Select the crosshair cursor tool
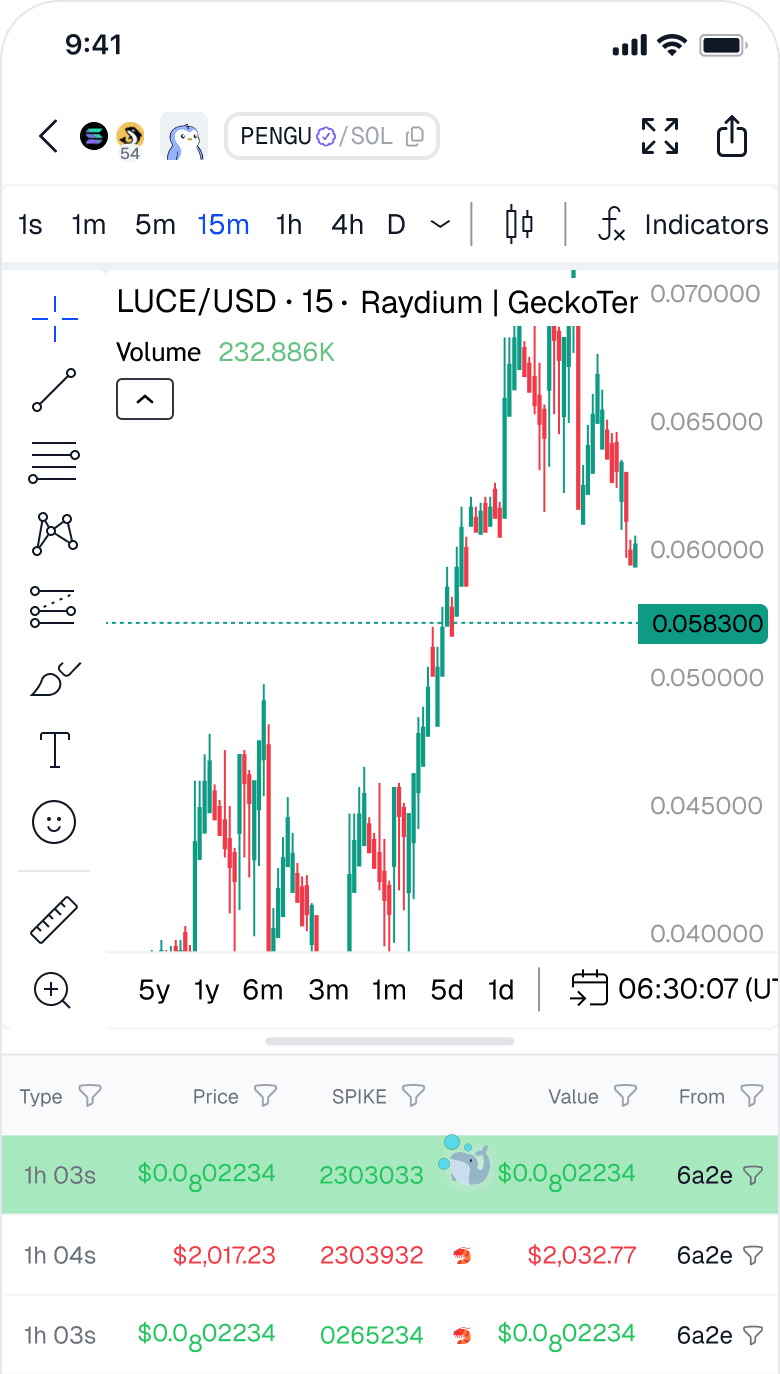The image size is (780, 1374). [54, 318]
